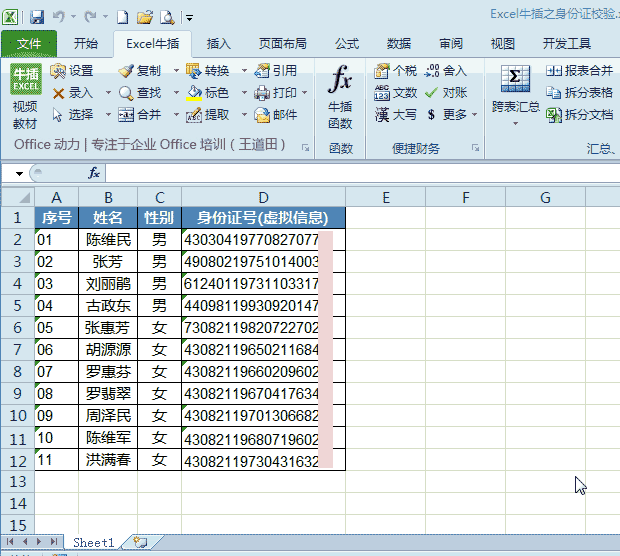Screen dimensions: 620x556
Task: Go to last sheet navigation arrow
Action: click(x=54, y=541)
